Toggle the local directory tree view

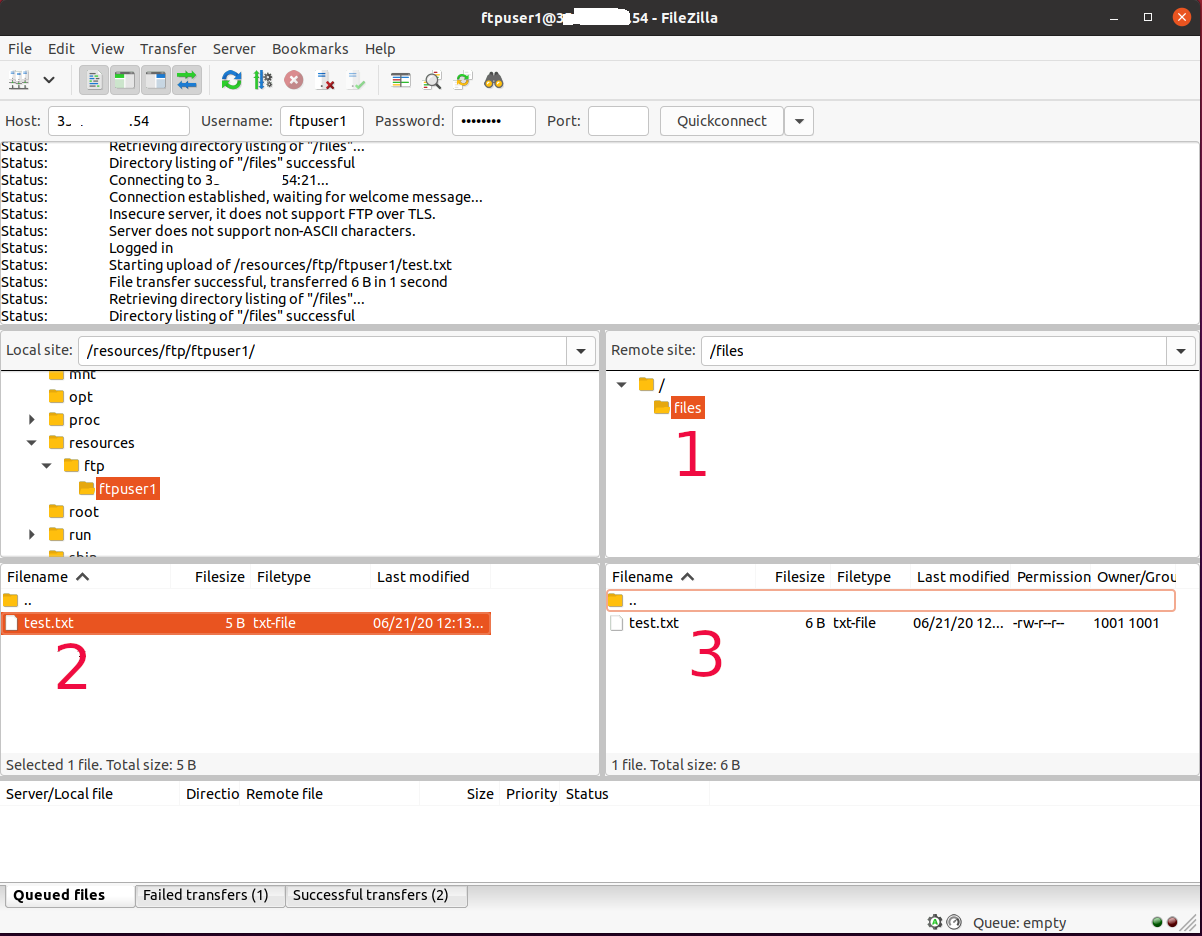coord(125,80)
